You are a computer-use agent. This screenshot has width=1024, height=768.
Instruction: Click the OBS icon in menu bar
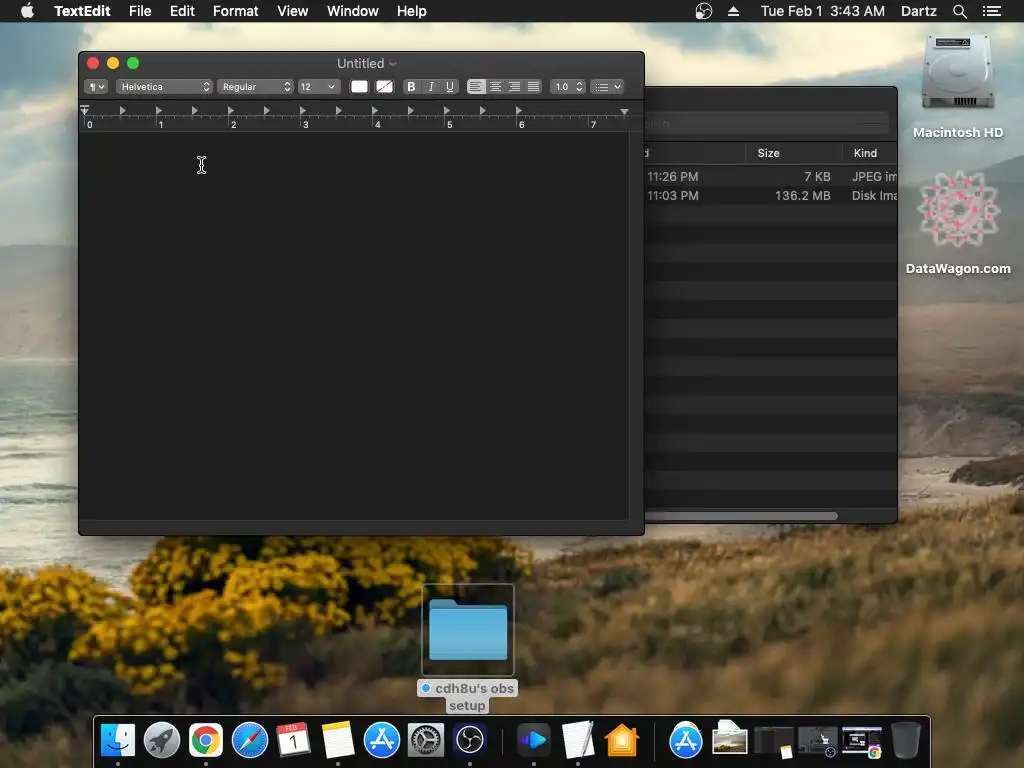703,11
